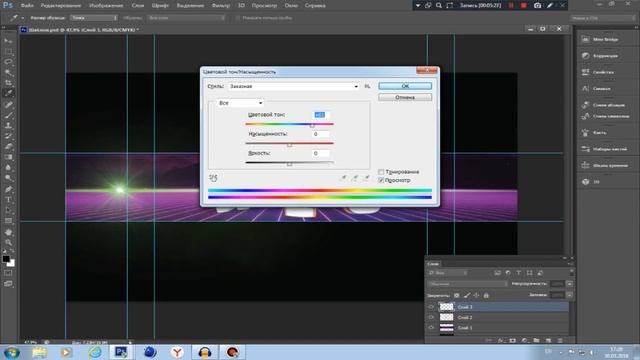Open the Справка menu
Image resolution: width=640 pixels, height=360 pixels.
pyautogui.click(x=315, y=5)
